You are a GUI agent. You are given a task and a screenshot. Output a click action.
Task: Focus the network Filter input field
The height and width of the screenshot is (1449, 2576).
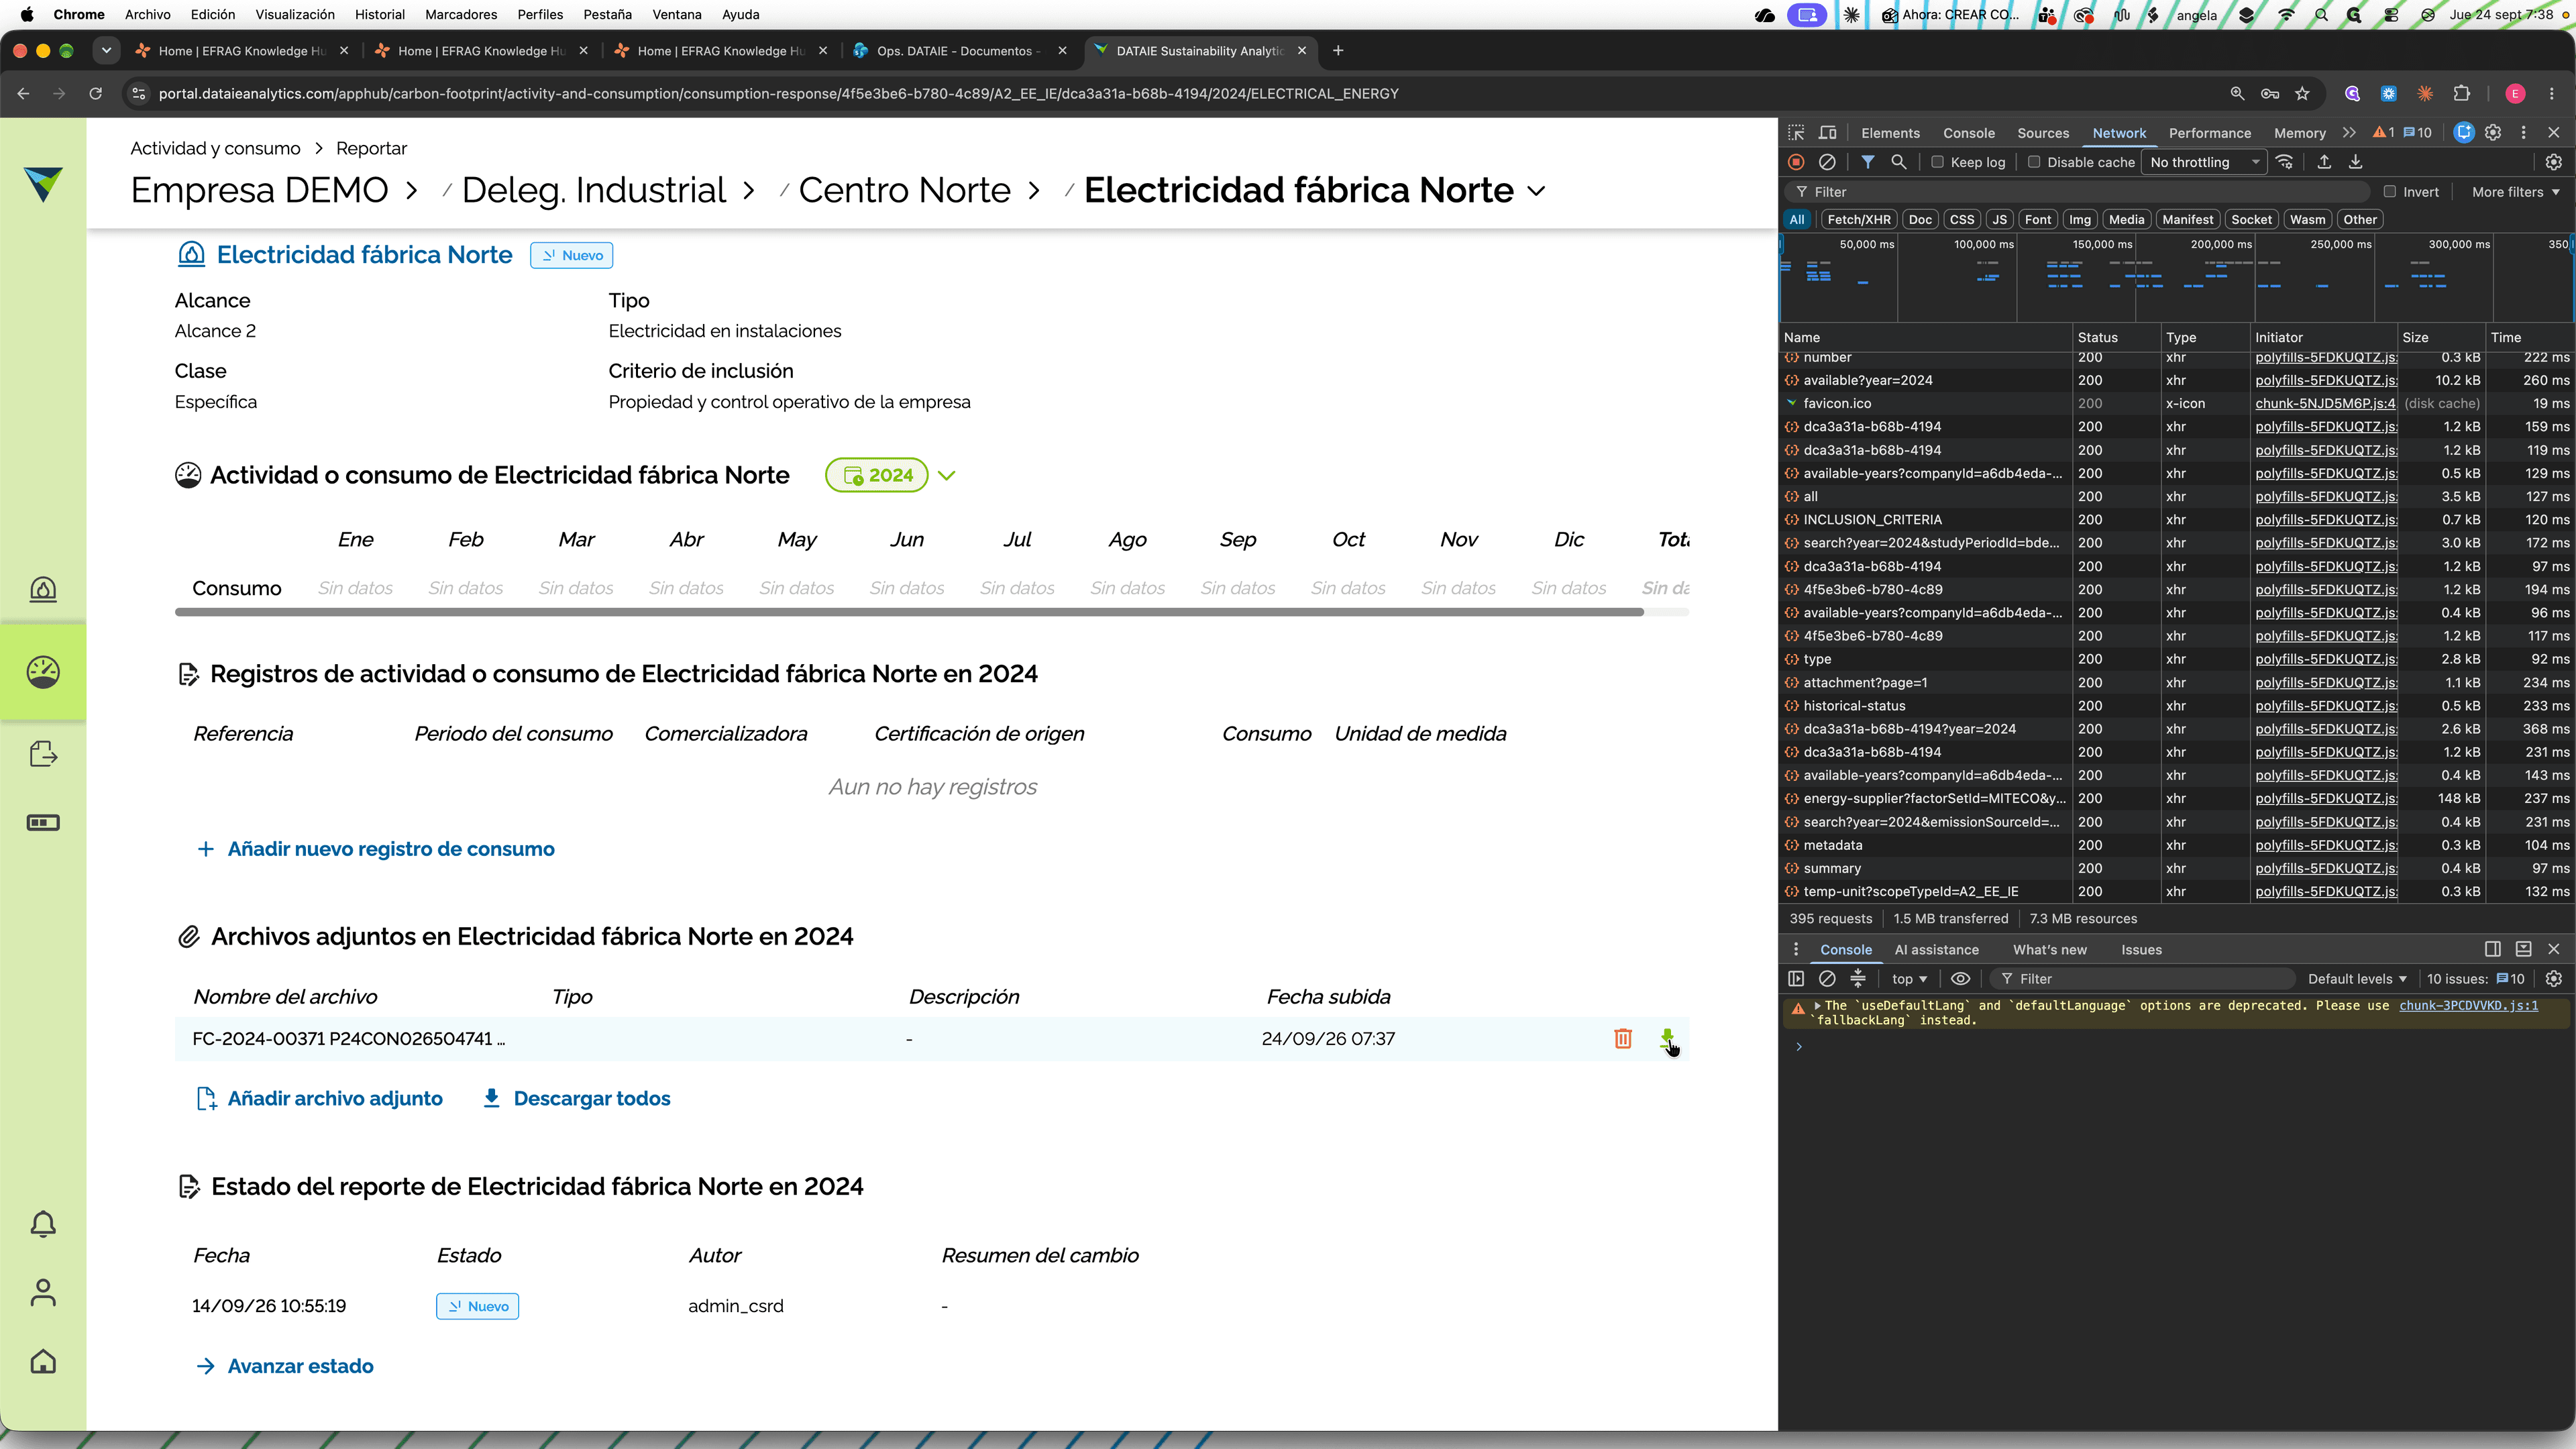coord(2079,192)
